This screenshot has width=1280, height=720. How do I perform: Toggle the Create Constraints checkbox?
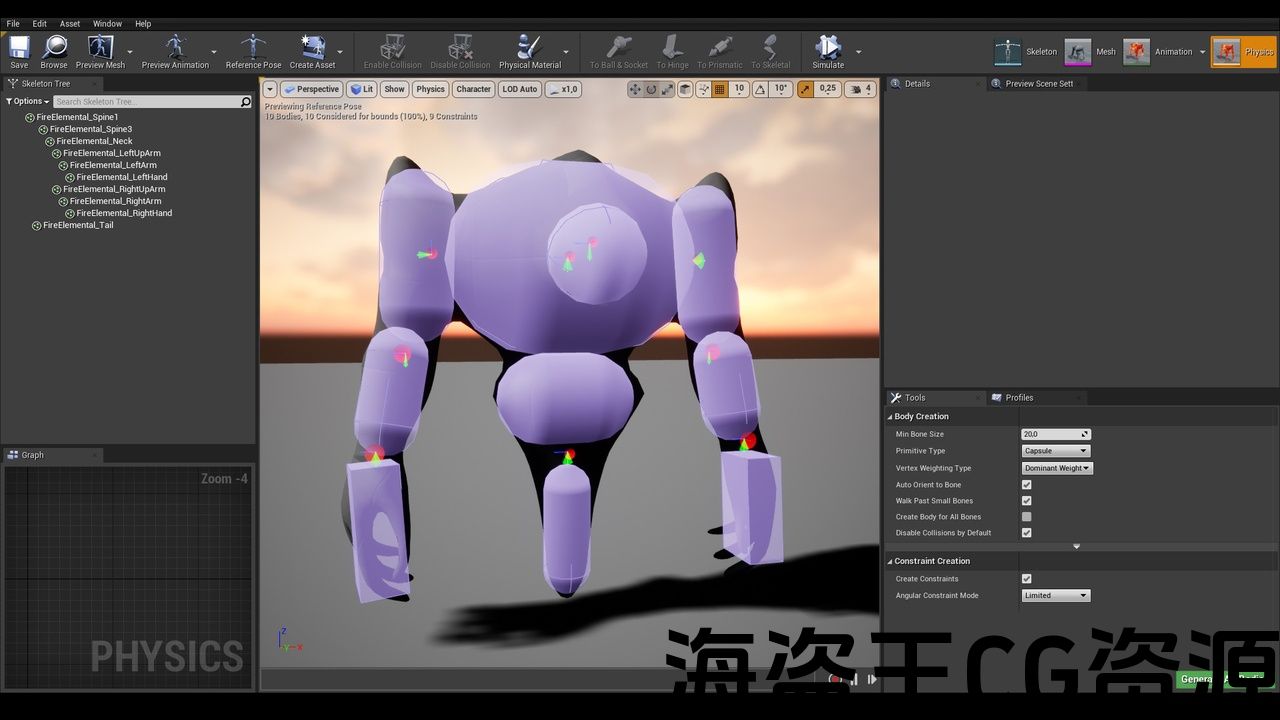point(1026,579)
